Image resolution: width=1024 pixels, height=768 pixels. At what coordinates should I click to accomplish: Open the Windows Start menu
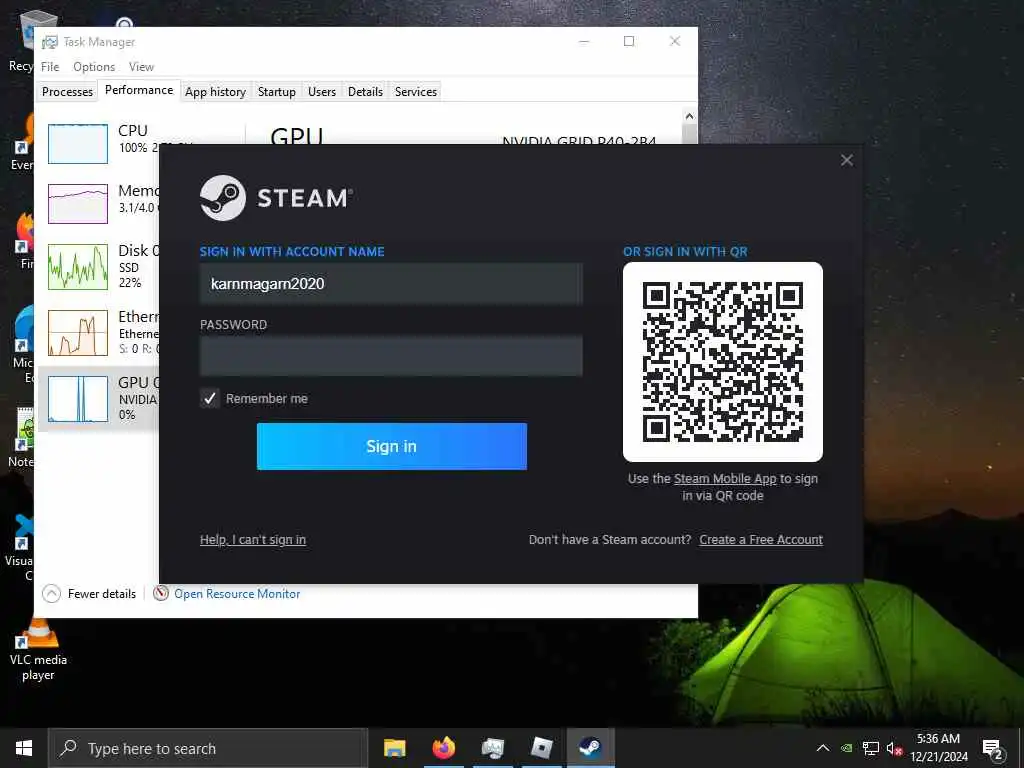24,748
